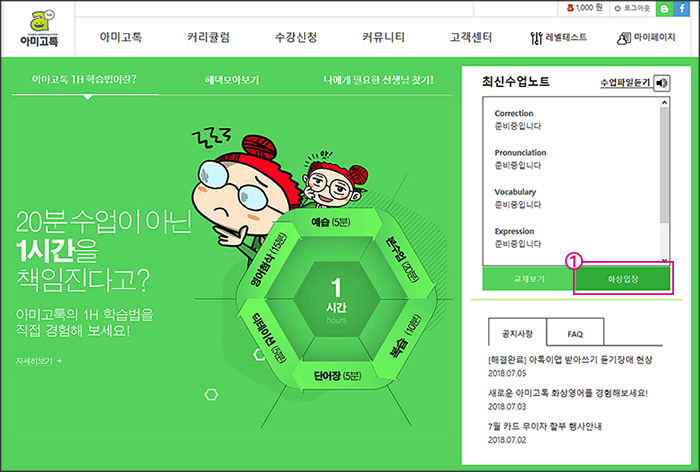
Task: Open the 커리큘럼 menu
Action: point(208,37)
